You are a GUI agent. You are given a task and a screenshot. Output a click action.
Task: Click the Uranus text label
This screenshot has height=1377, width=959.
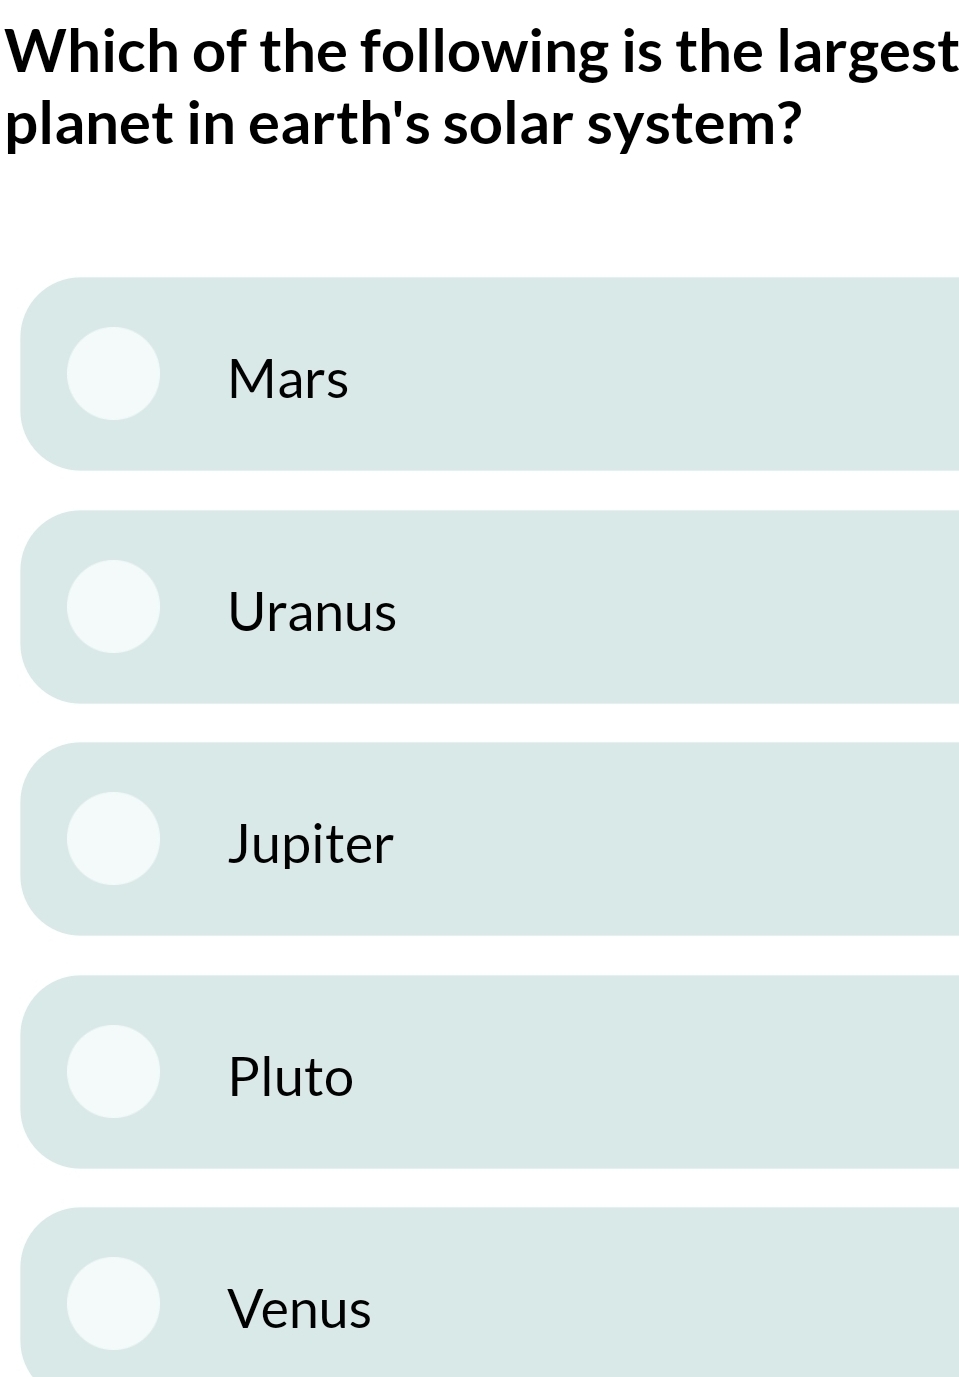pyautogui.click(x=313, y=613)
